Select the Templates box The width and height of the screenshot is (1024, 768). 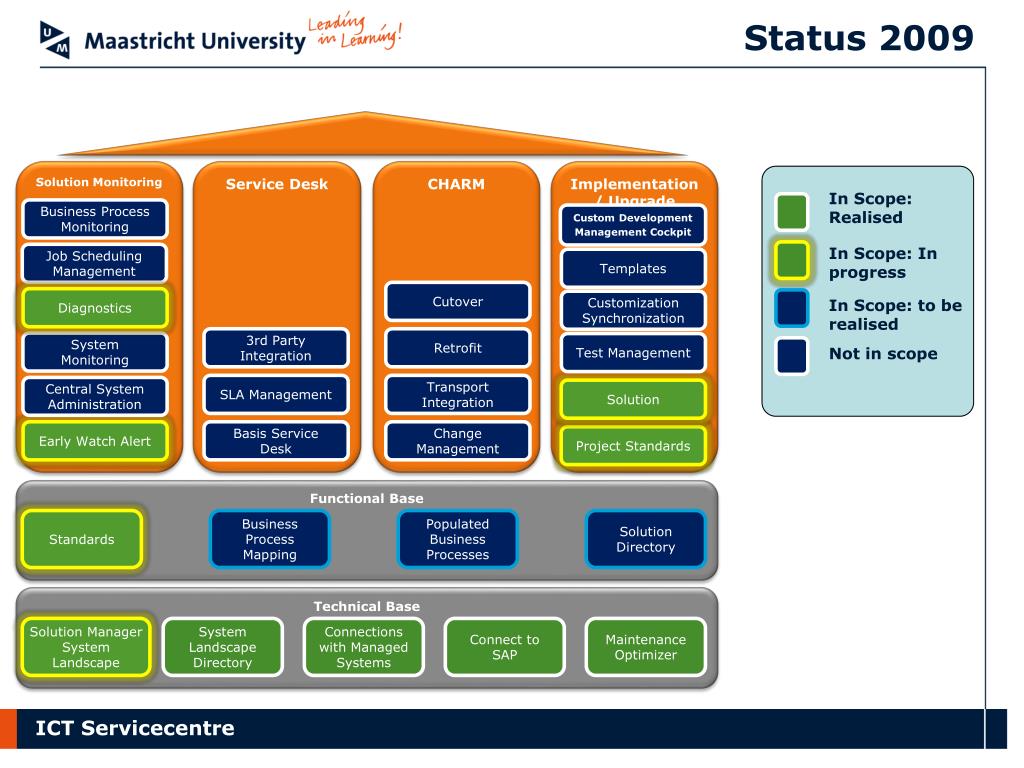633,268
